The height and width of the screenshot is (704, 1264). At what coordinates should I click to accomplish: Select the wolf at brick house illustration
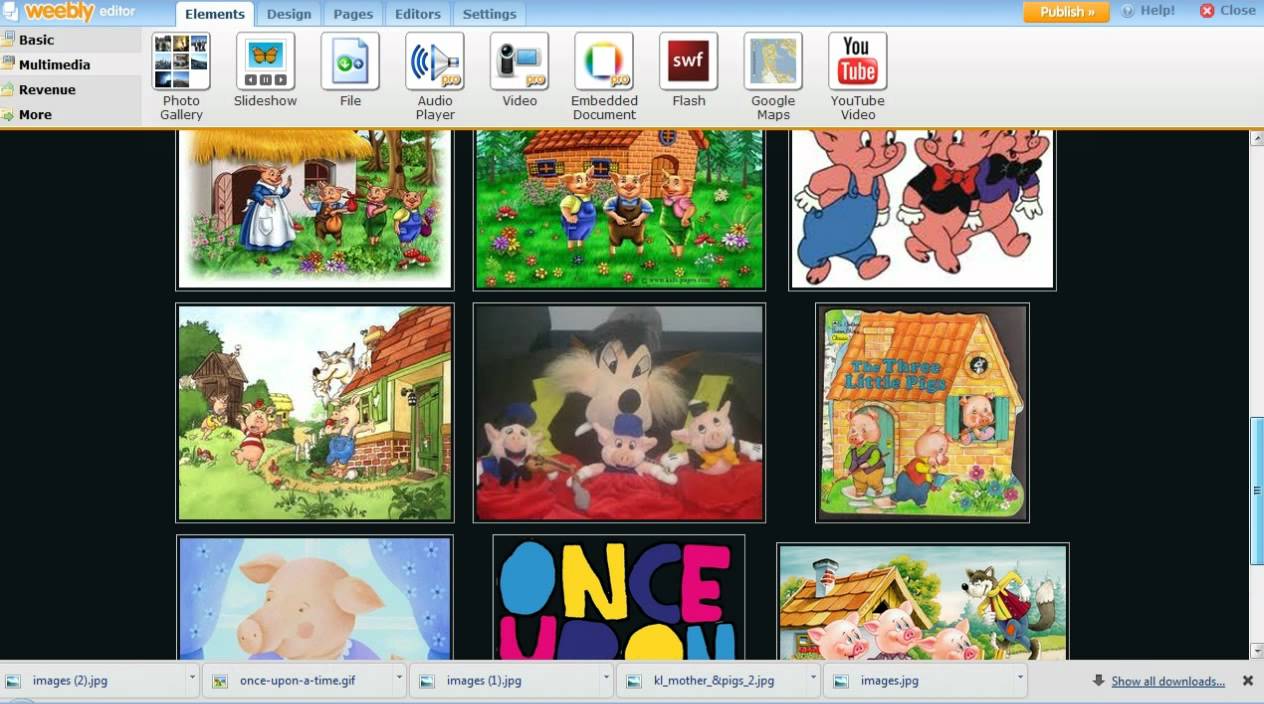[x=315, y=413]
